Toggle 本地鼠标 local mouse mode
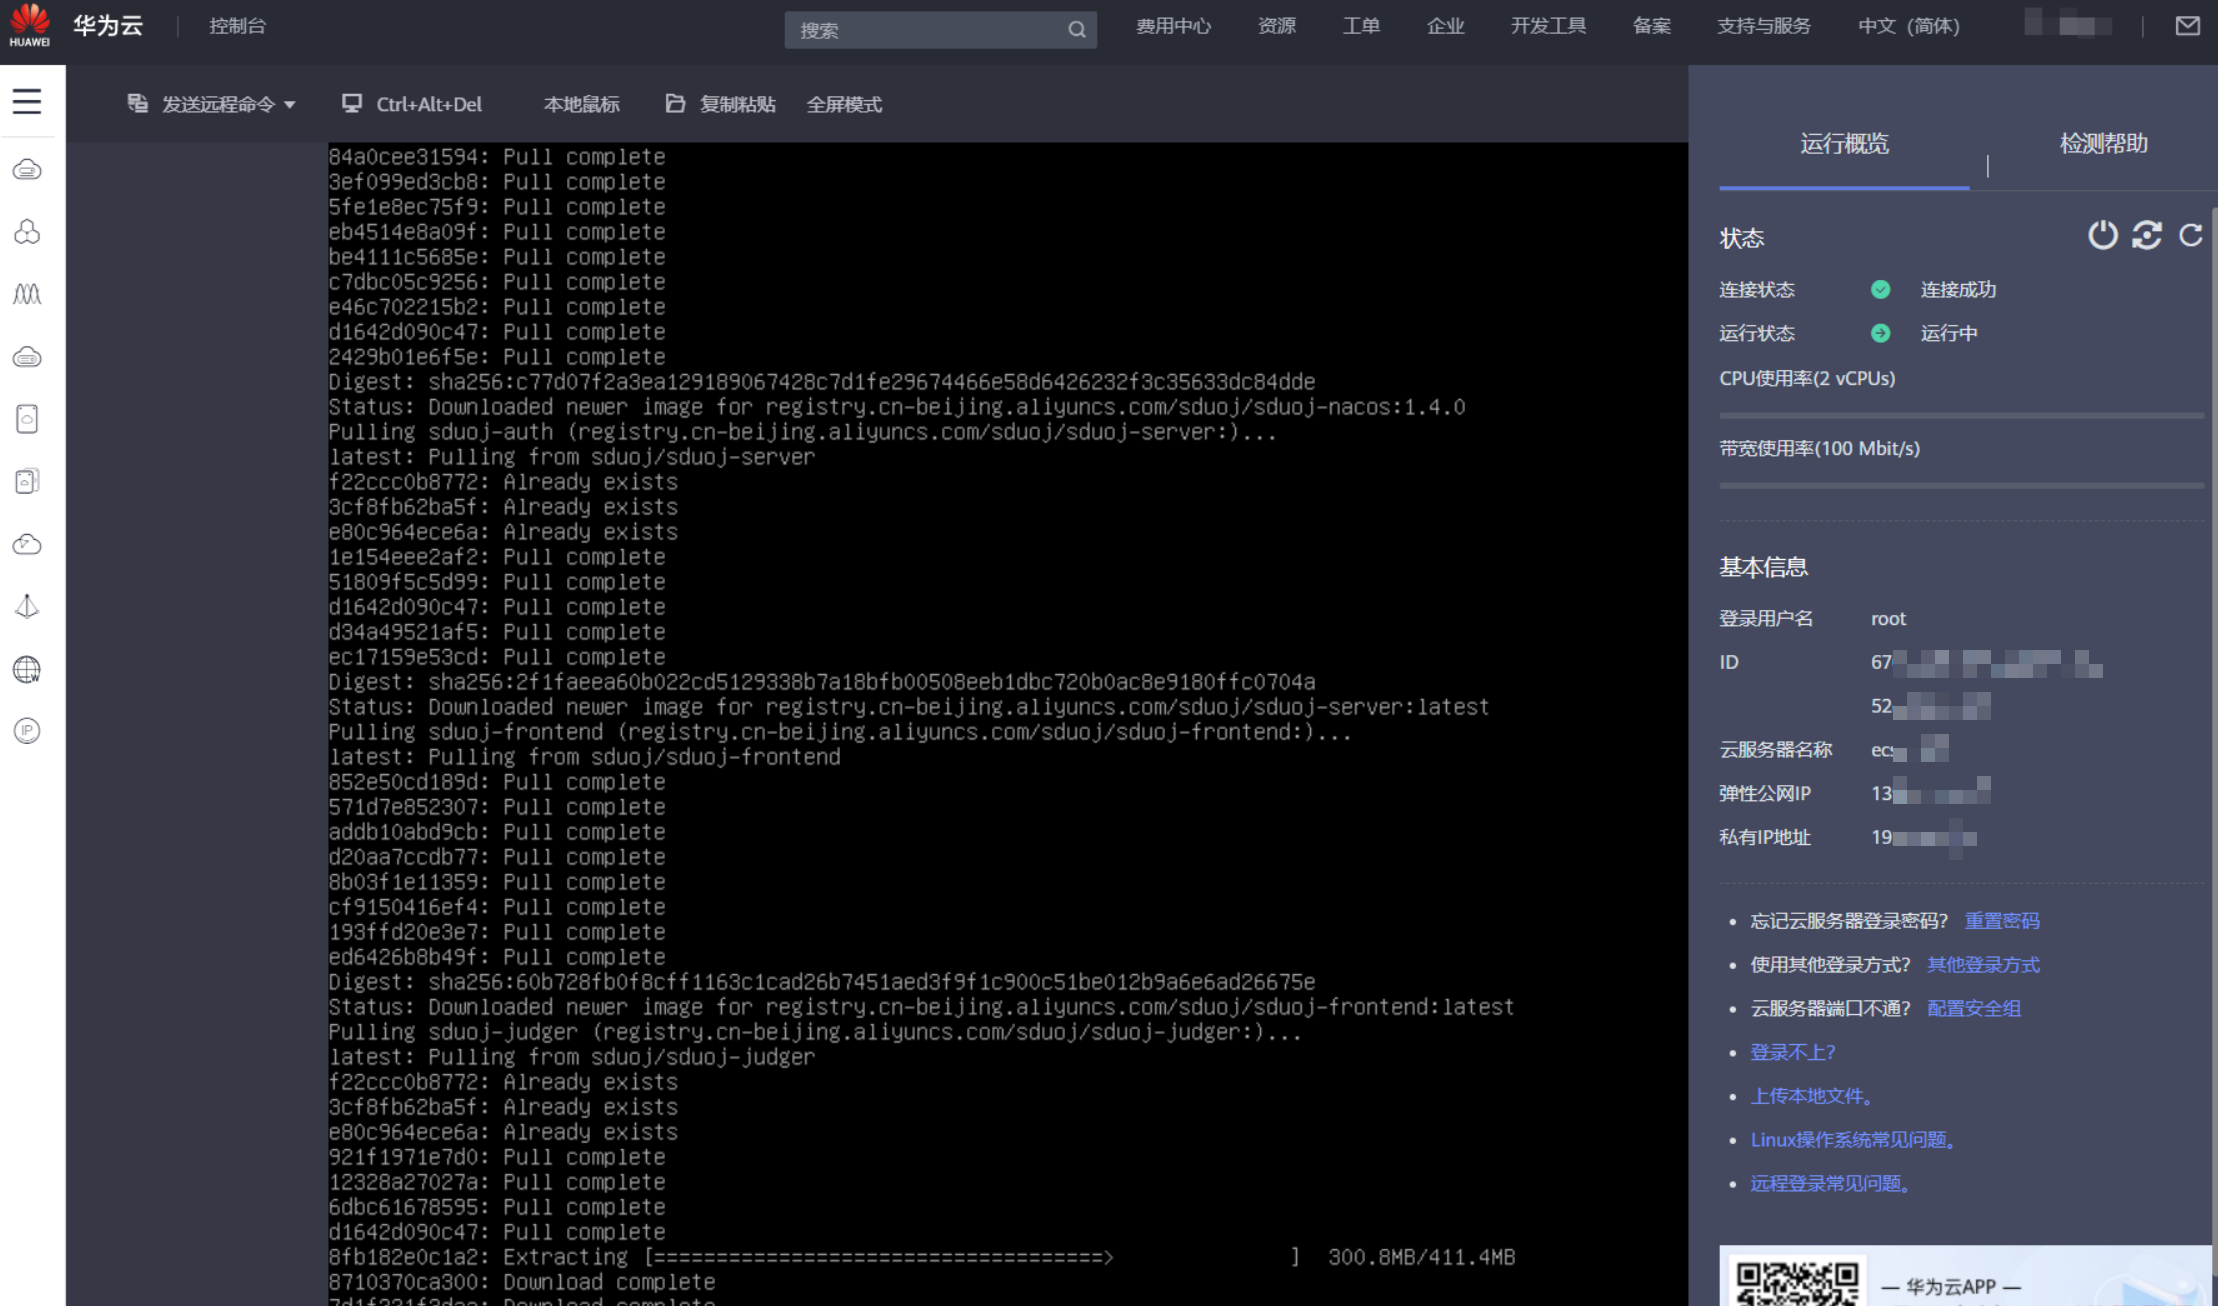Image resolution: width=2218 pixels, height=1306 pixels. point(581,104)
